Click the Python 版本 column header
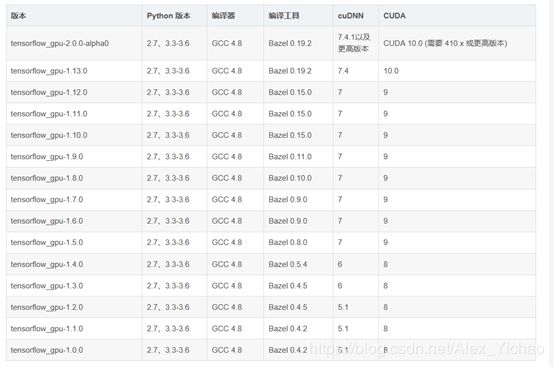 [x=169, y=16]
